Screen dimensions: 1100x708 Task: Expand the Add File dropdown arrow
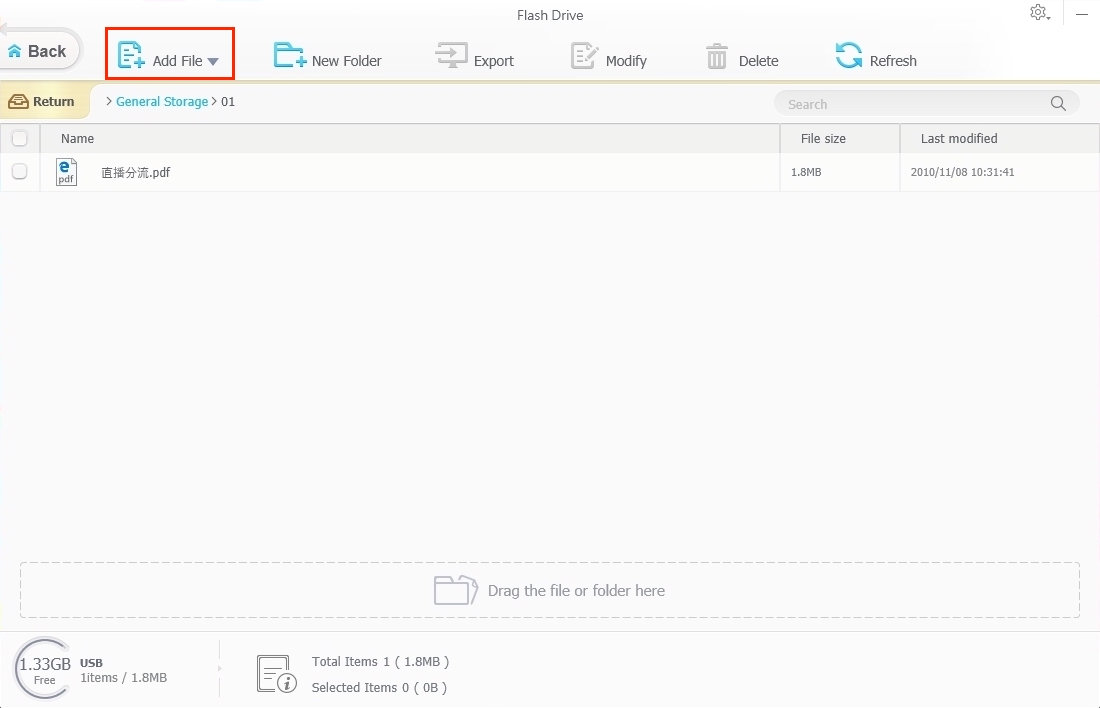click(x=213, y=62)
